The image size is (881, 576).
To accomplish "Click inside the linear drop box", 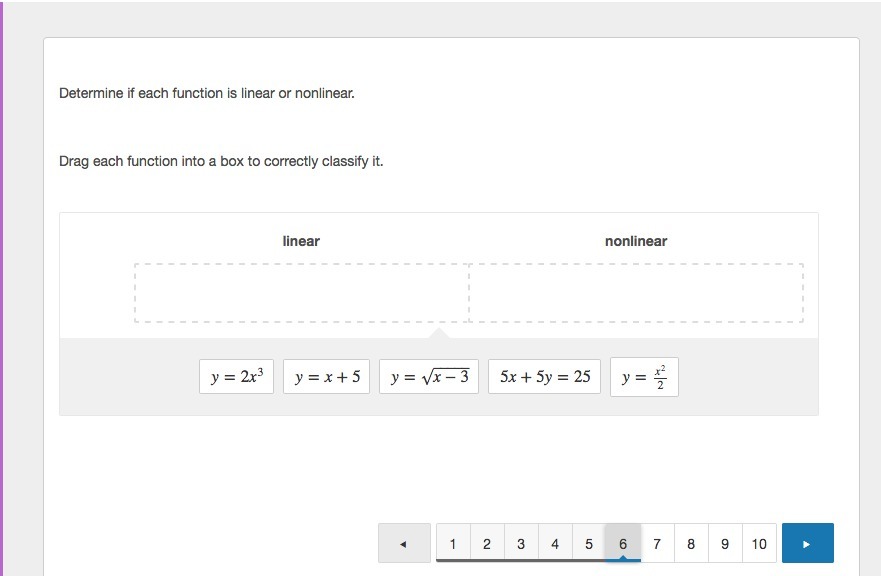I will coord(302,293).
